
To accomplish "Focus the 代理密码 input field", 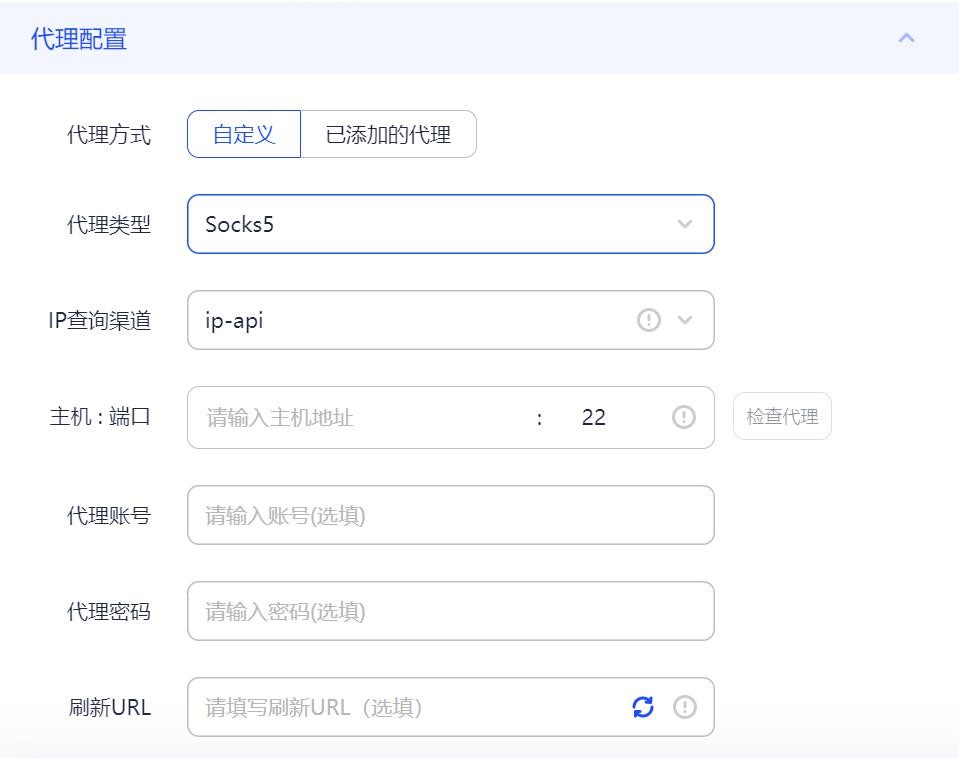I will tap(450, 611).
